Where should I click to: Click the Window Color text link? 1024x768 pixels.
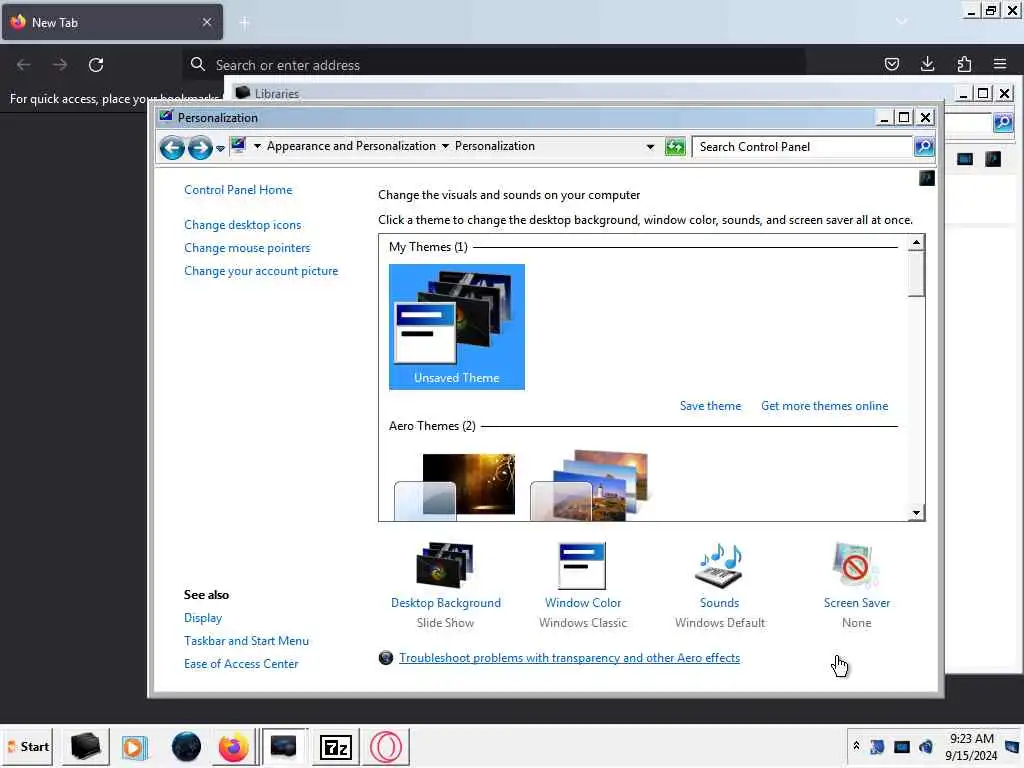583,603
